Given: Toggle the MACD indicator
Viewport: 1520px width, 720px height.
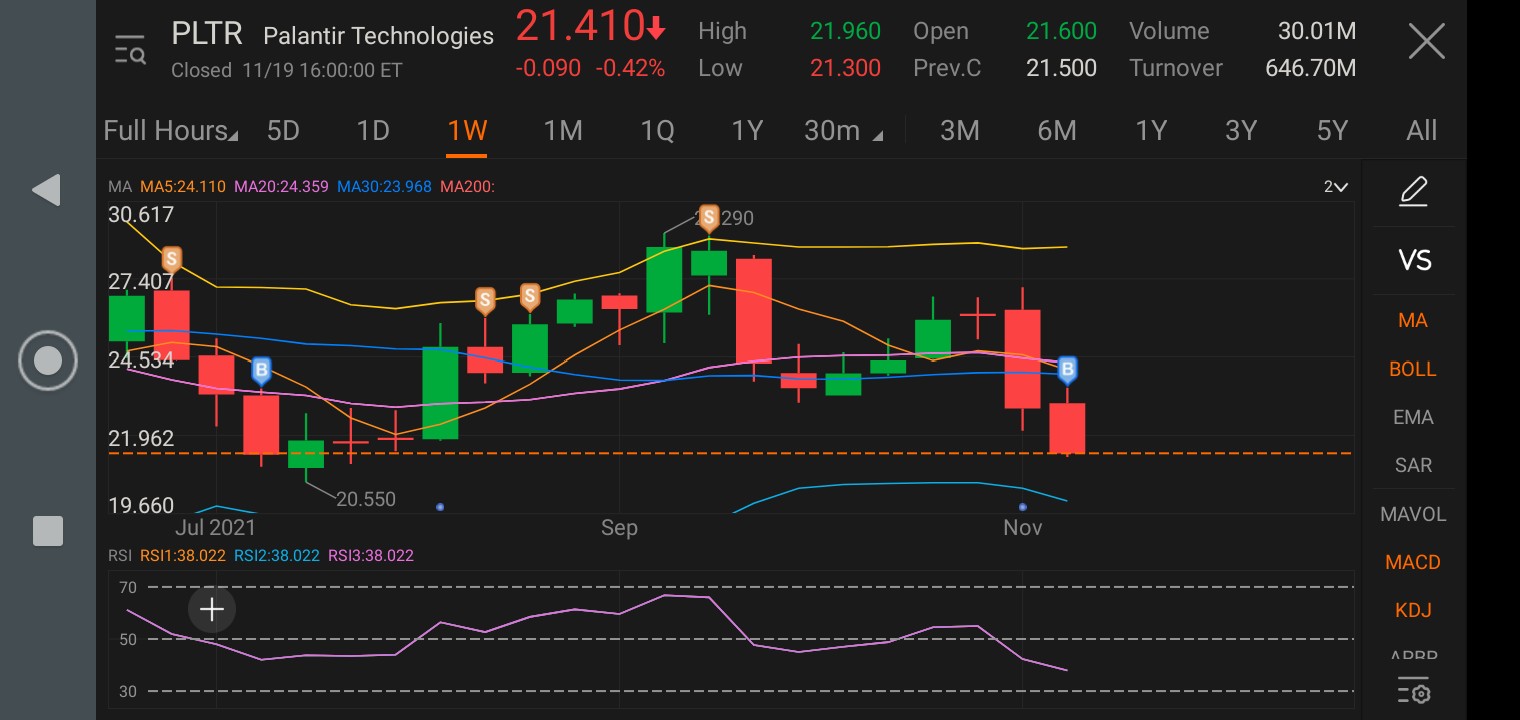Looking at the screenshot, I should click(x=1413, y=562).
